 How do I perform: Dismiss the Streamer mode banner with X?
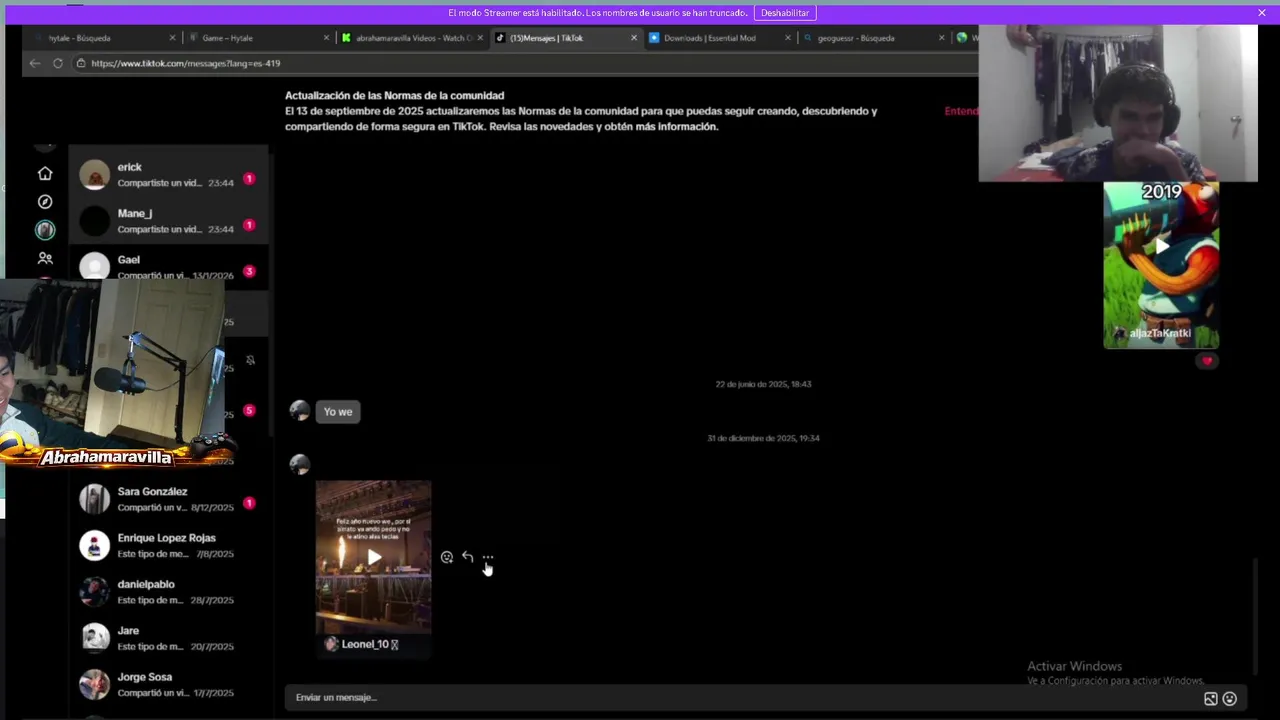[x=1262, y=13]
